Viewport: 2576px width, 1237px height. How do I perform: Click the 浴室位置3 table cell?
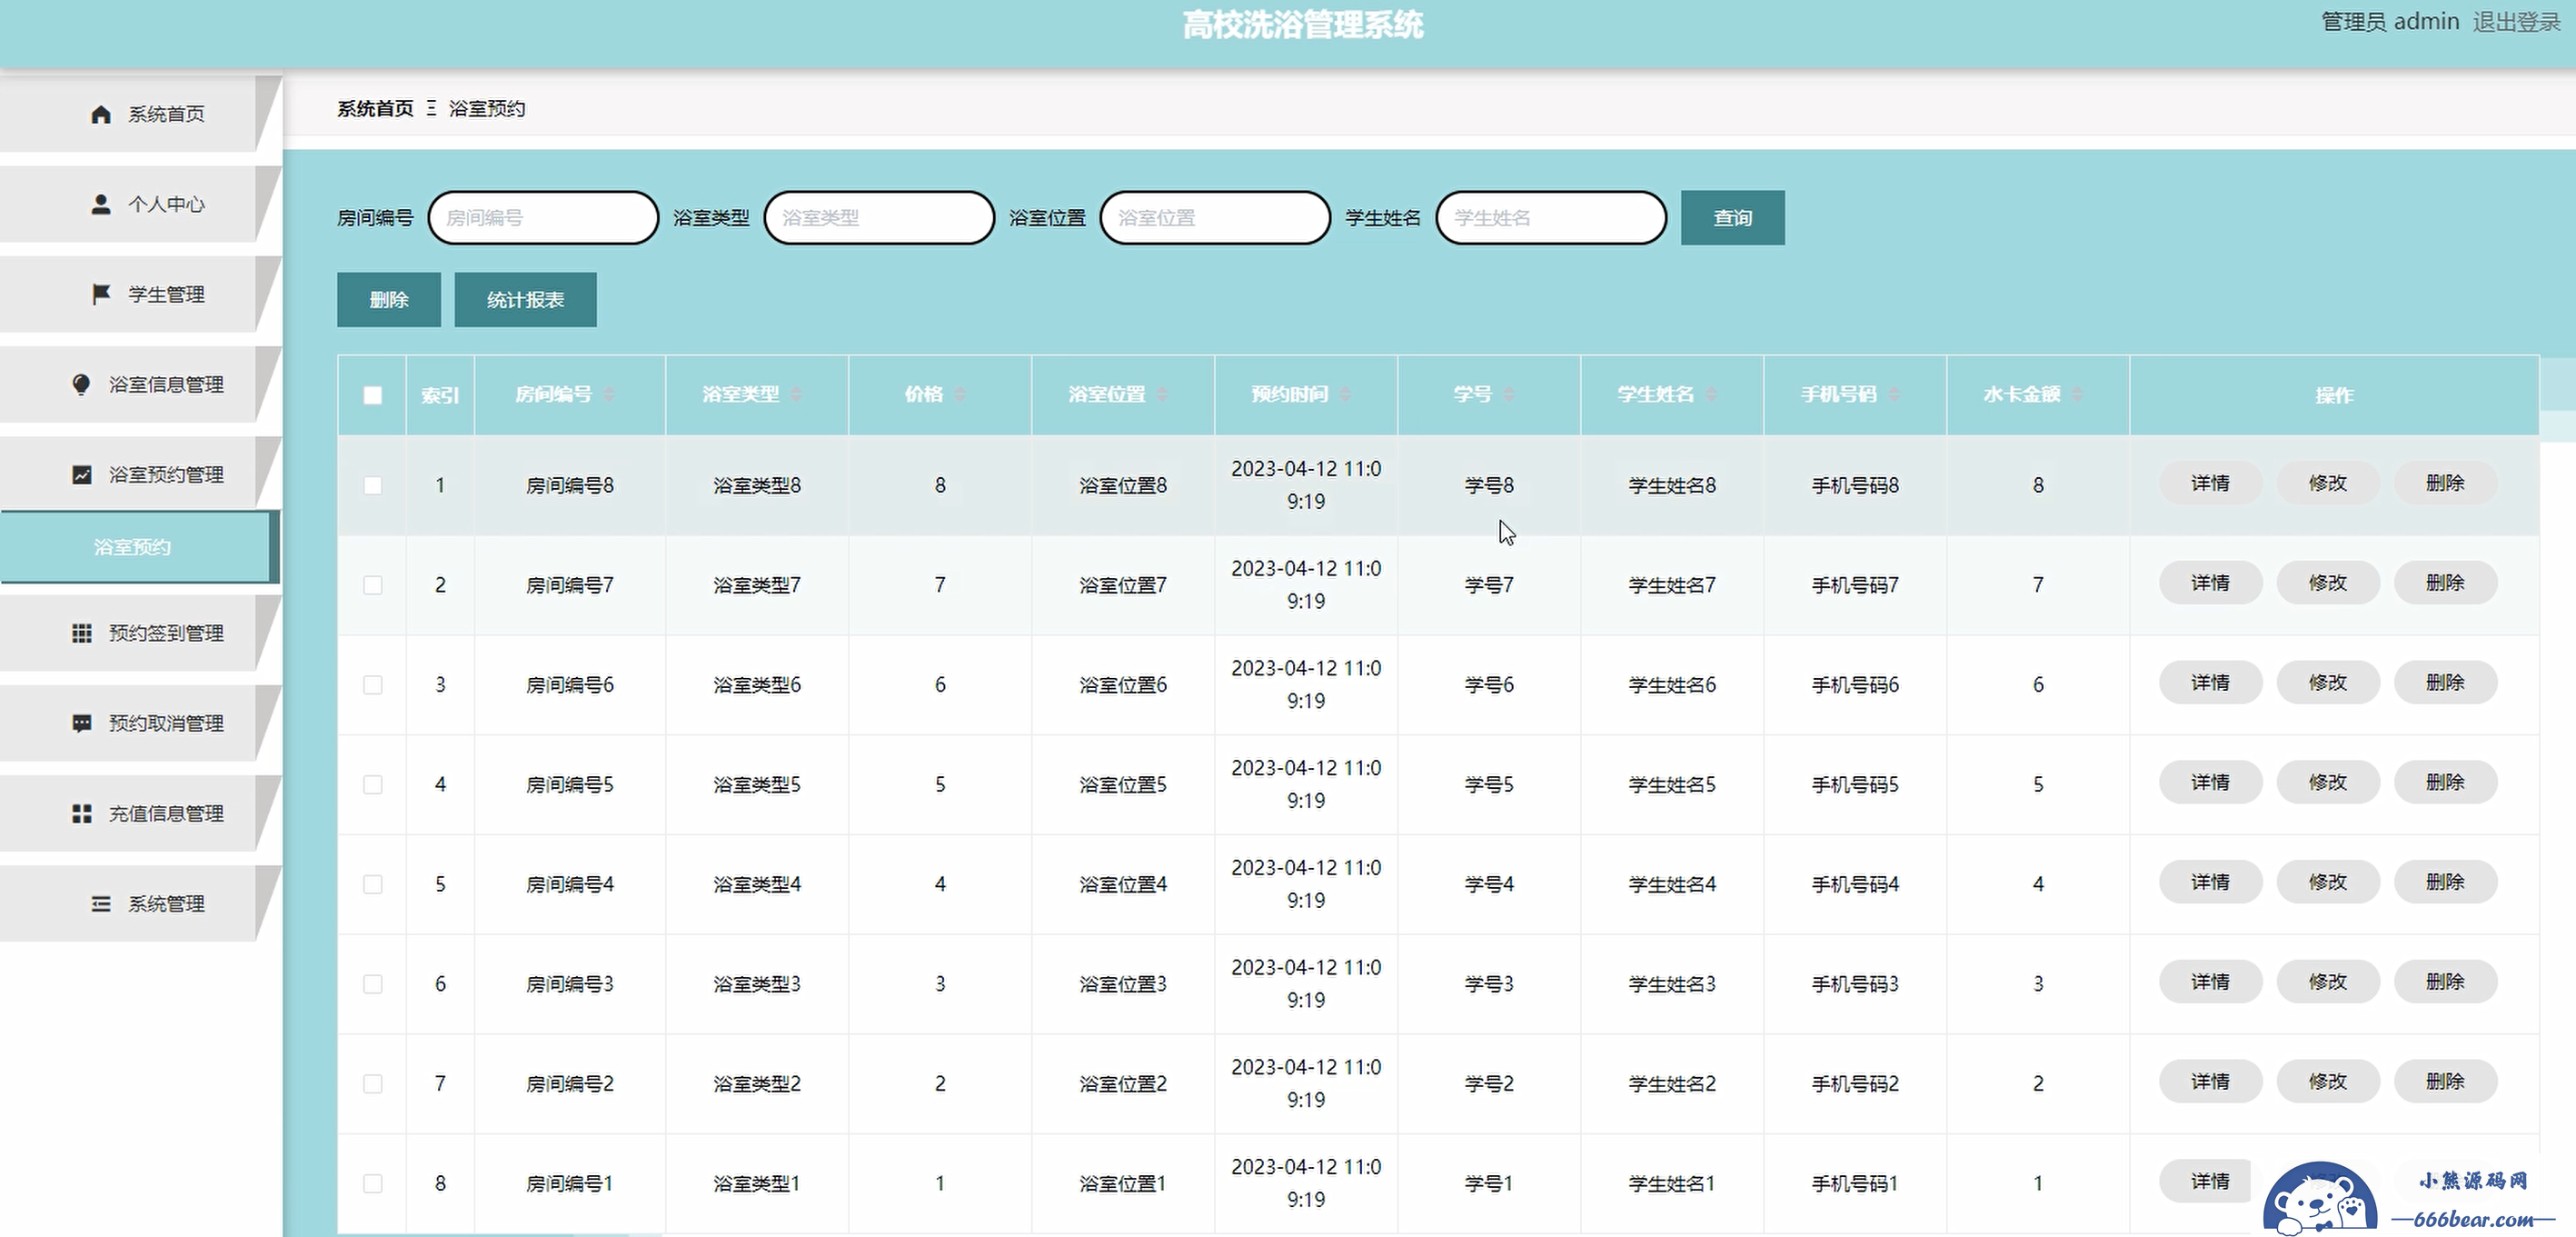tap(1123, 984)
